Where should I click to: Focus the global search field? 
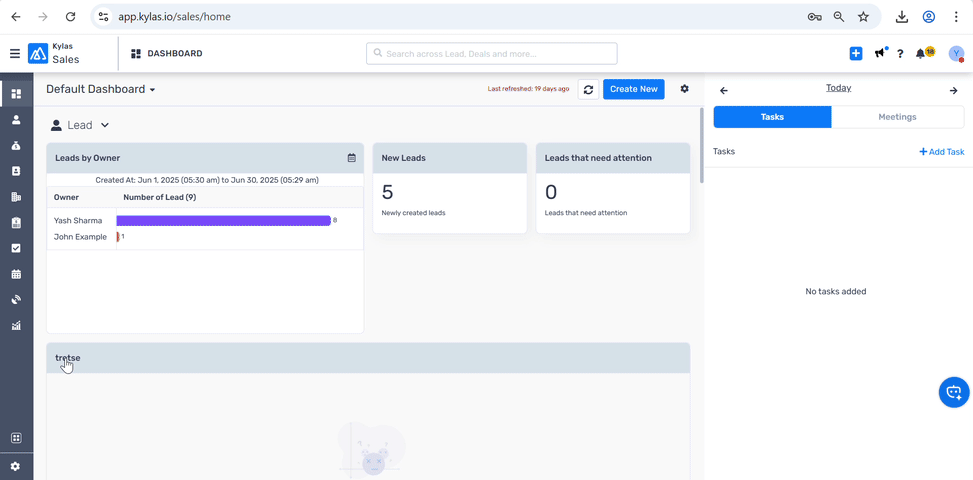coord(491,54)
